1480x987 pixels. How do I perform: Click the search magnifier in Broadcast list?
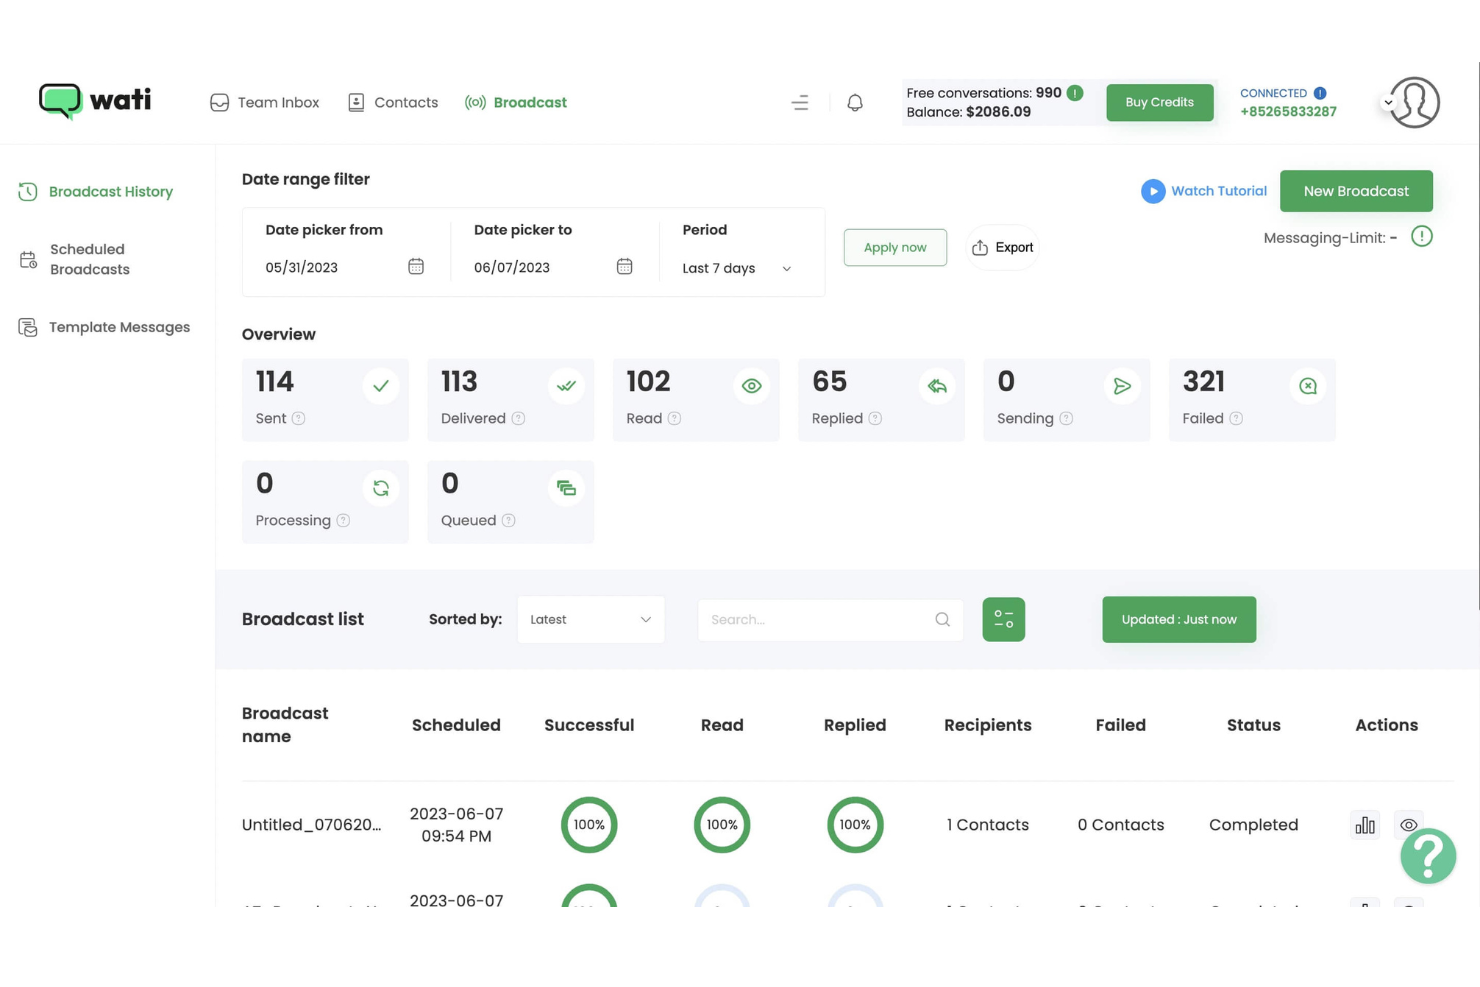coord(941,619)
